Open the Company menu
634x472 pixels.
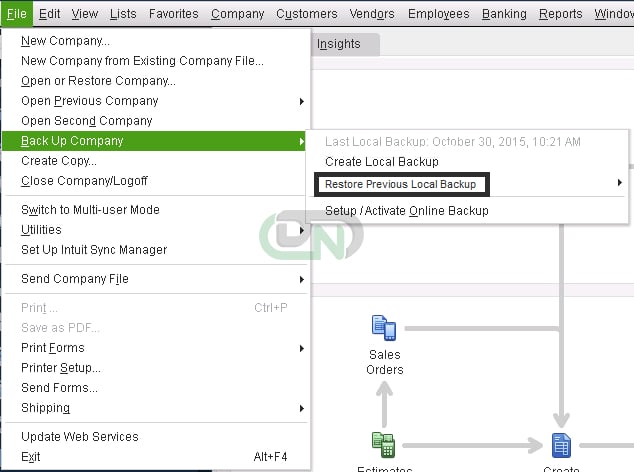click(x=237, y=14)
